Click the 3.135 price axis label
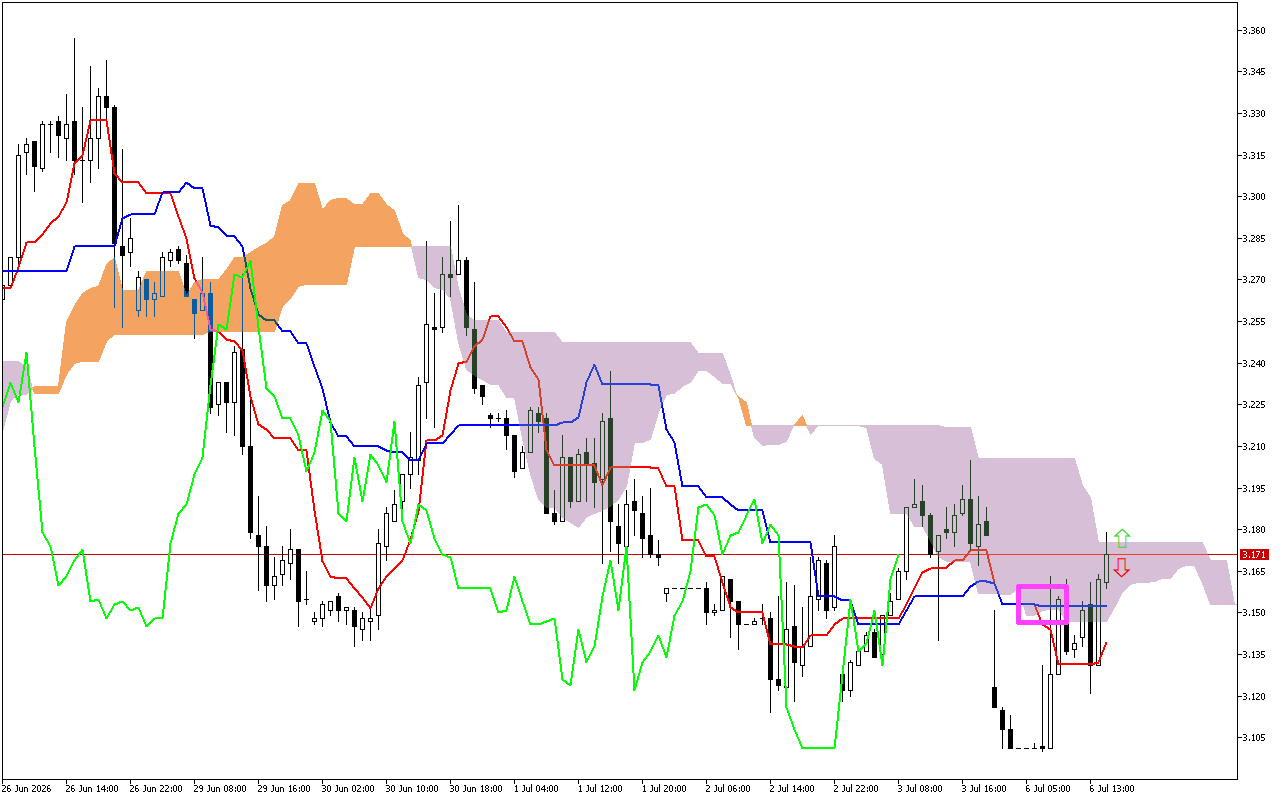Image resolution: width=1280 pixels, height=800 pixels. click(1254, 654)
